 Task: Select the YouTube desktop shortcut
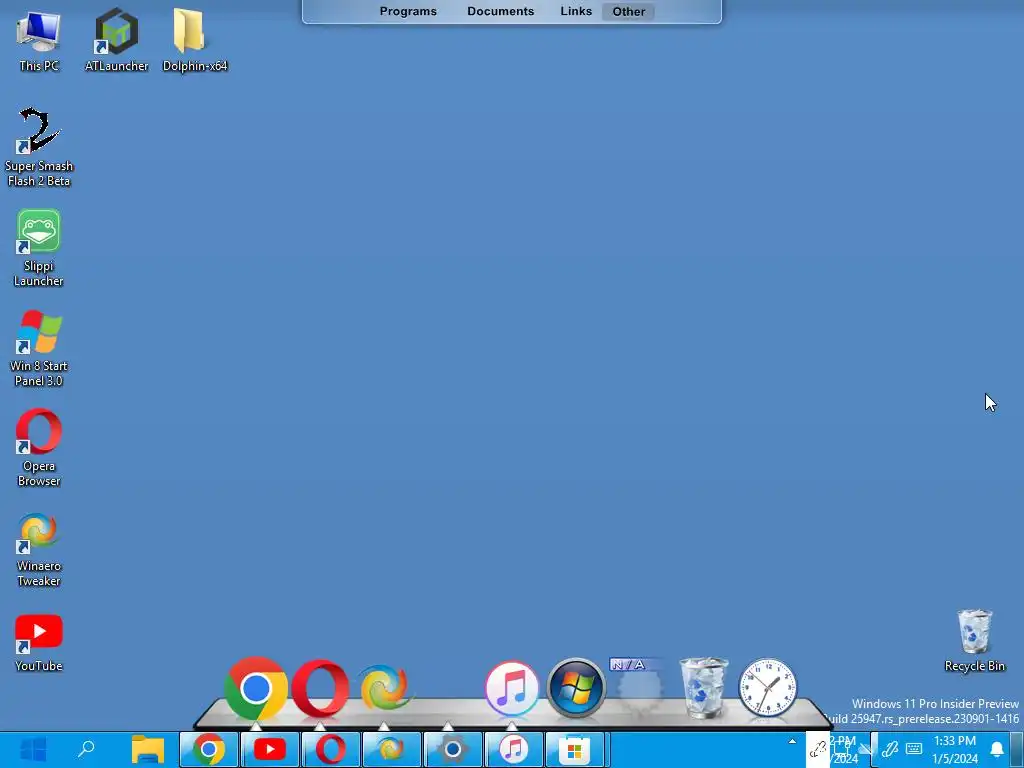coord(39,643)
